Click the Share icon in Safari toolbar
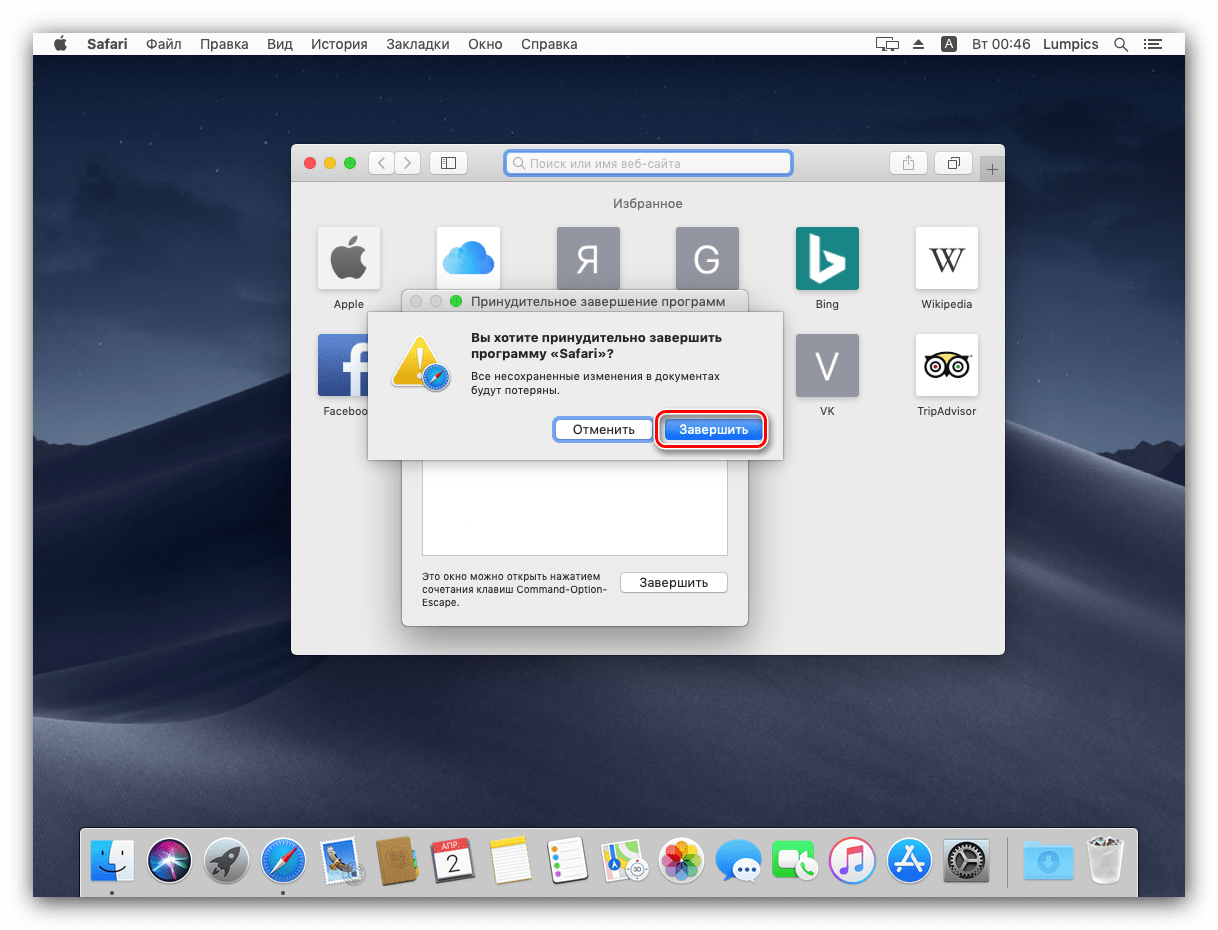Image resolution: width=1218 pixels, height=930 pixels. 908,163
